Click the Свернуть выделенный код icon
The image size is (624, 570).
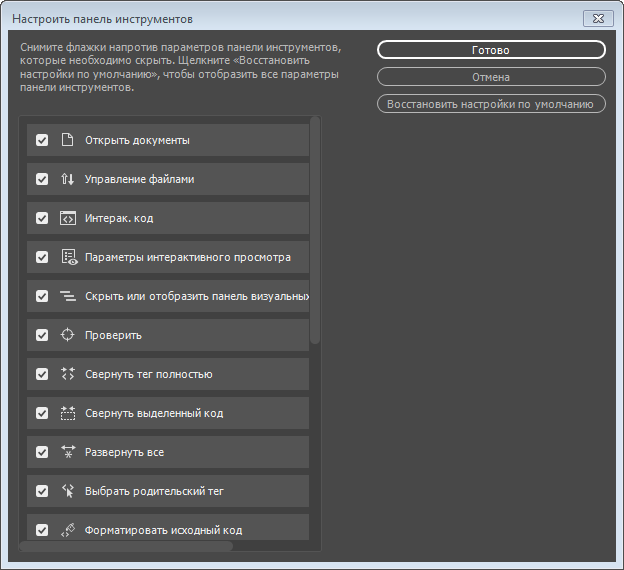coord(68,413)
